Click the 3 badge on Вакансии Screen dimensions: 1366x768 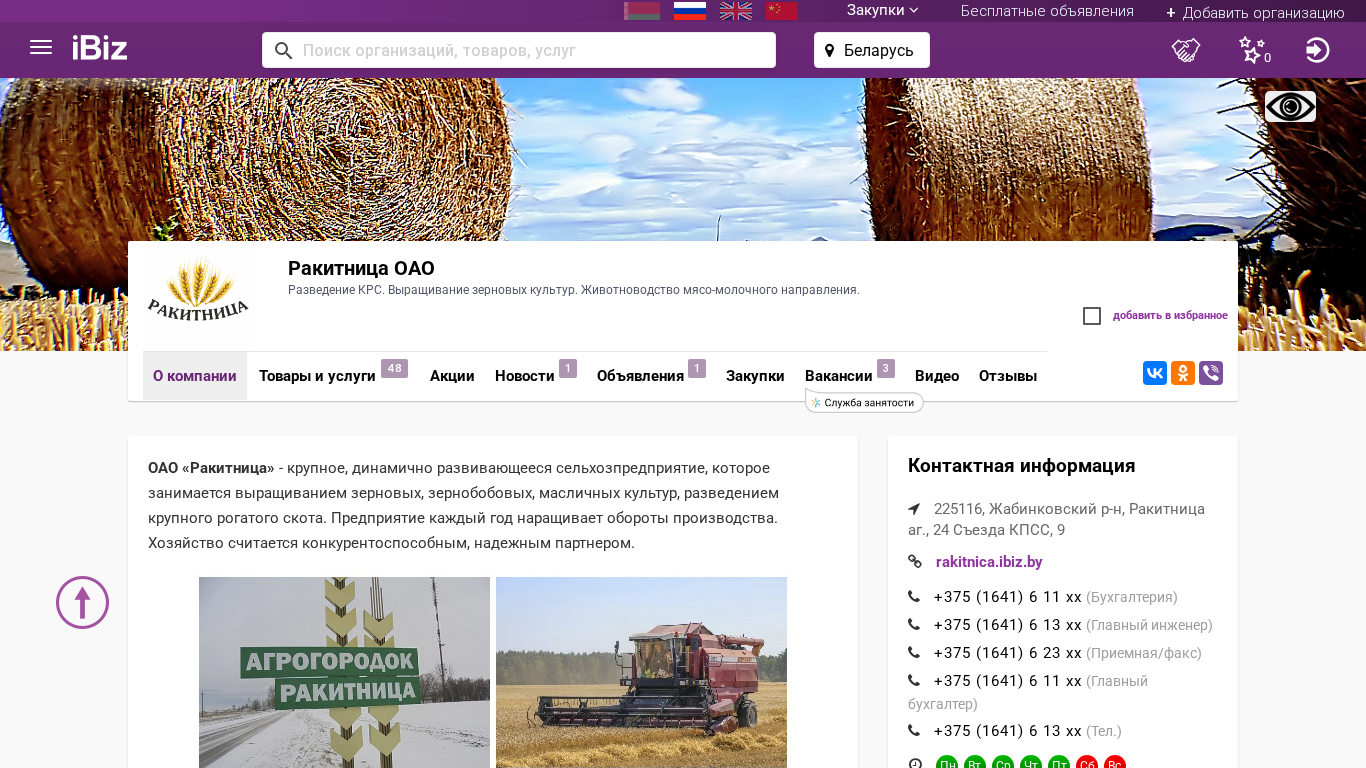(x=886, y=368)
